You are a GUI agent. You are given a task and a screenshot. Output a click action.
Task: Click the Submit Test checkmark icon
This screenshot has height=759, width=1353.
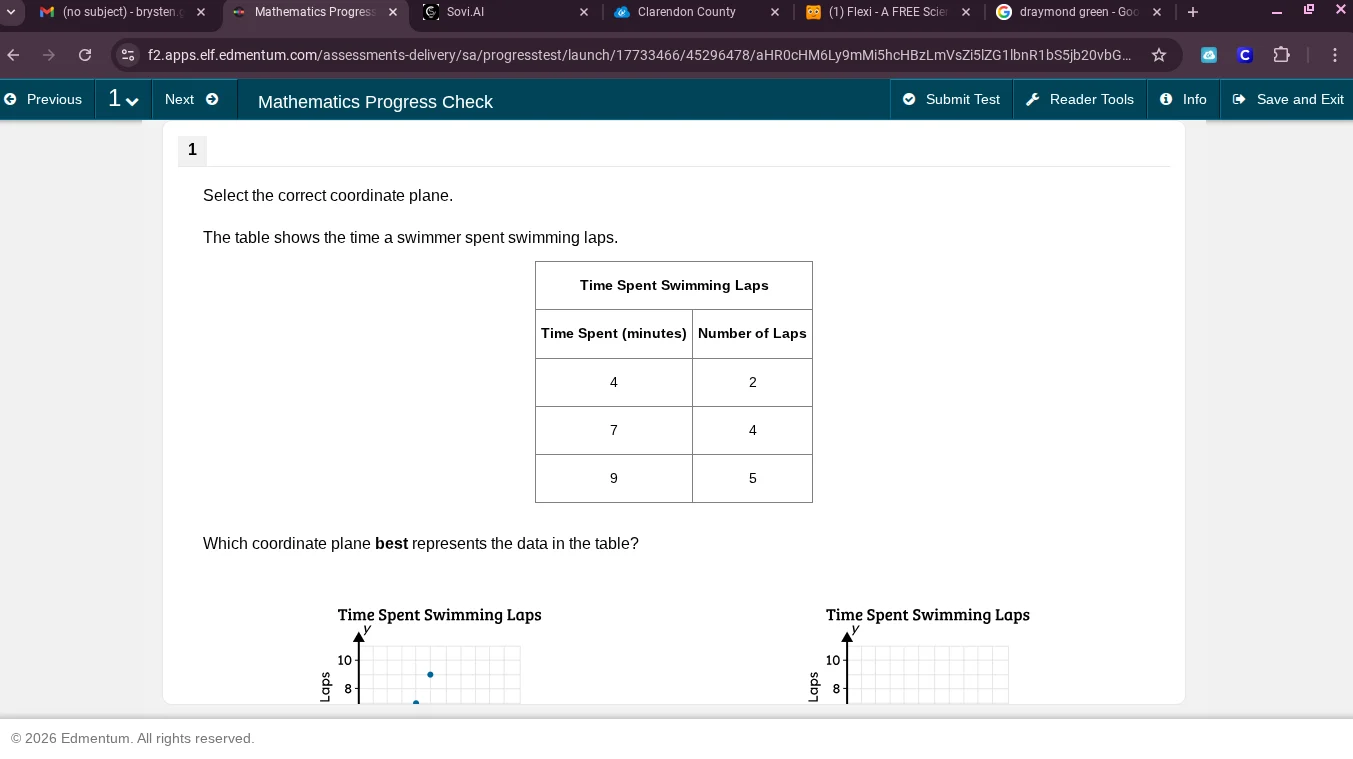(909, 99)
